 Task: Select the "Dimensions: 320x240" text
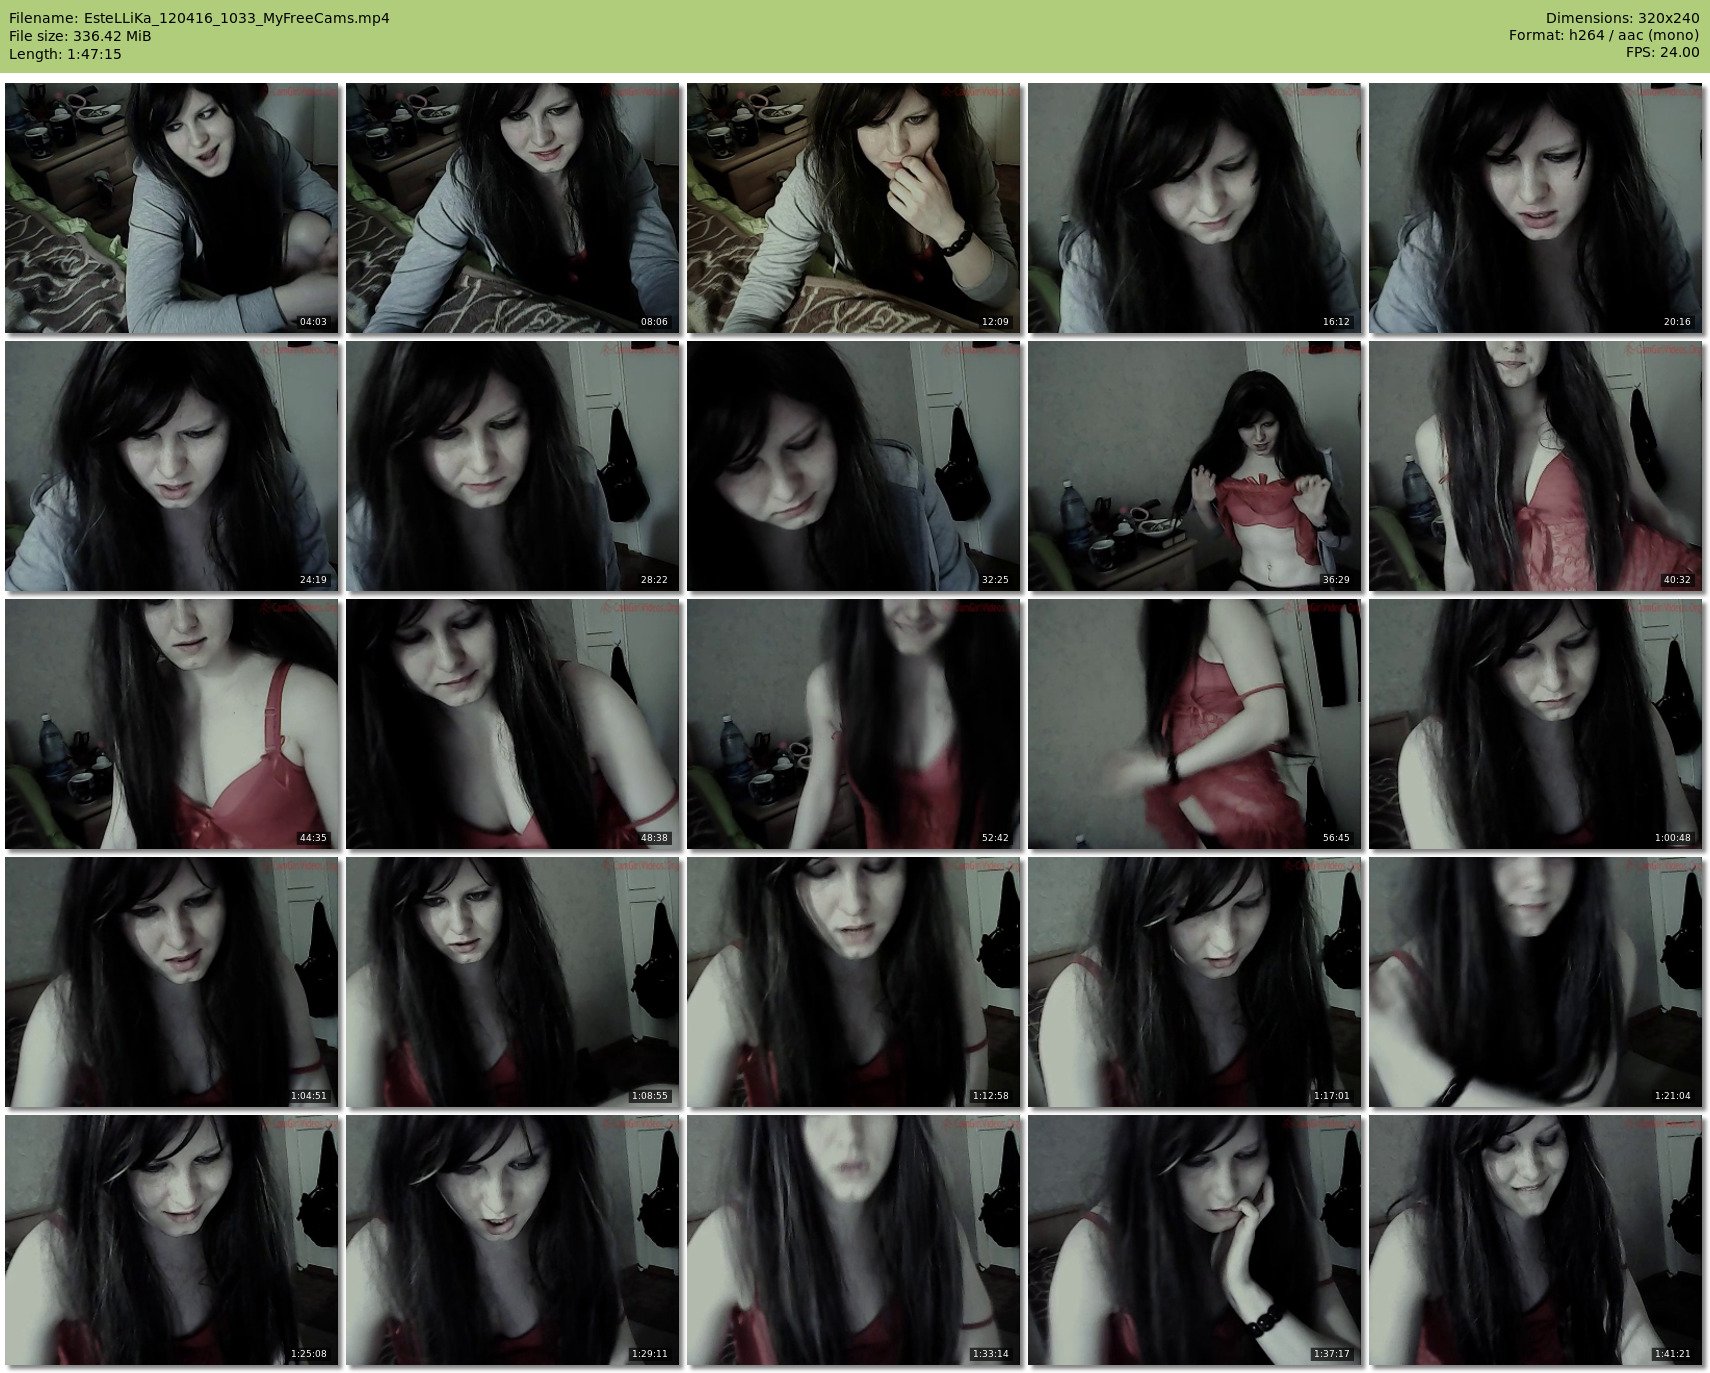pyautogui.click(x=1622, y=18)
